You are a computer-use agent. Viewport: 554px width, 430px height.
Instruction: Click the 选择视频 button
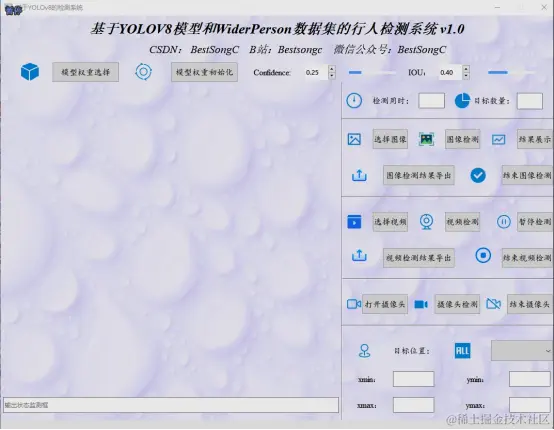click(x=390, y=222)
